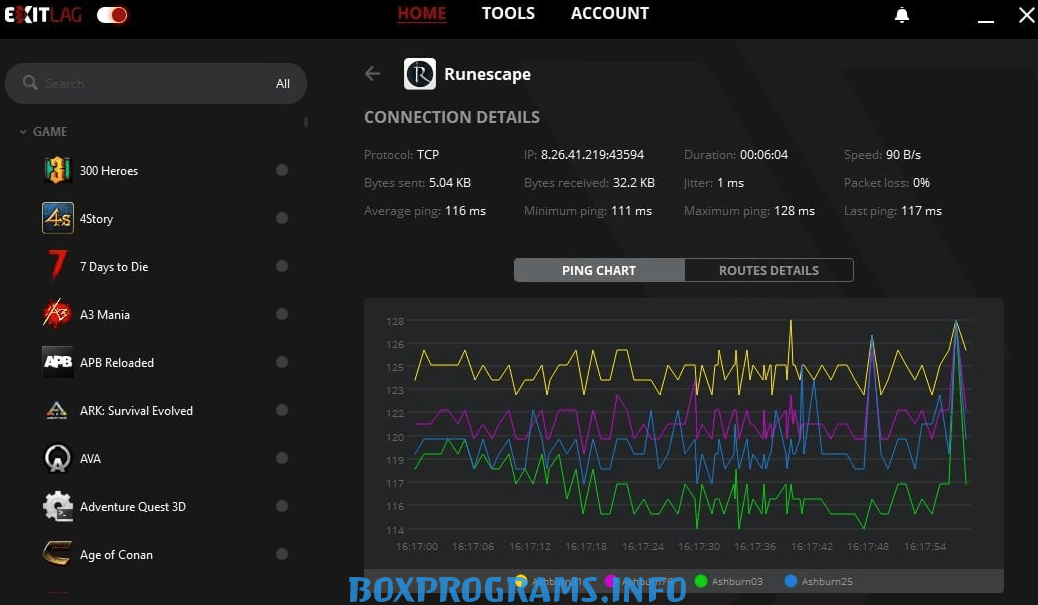Click Duration value 00:06:04
The image size is (1038, 605).
pos(764,154)
